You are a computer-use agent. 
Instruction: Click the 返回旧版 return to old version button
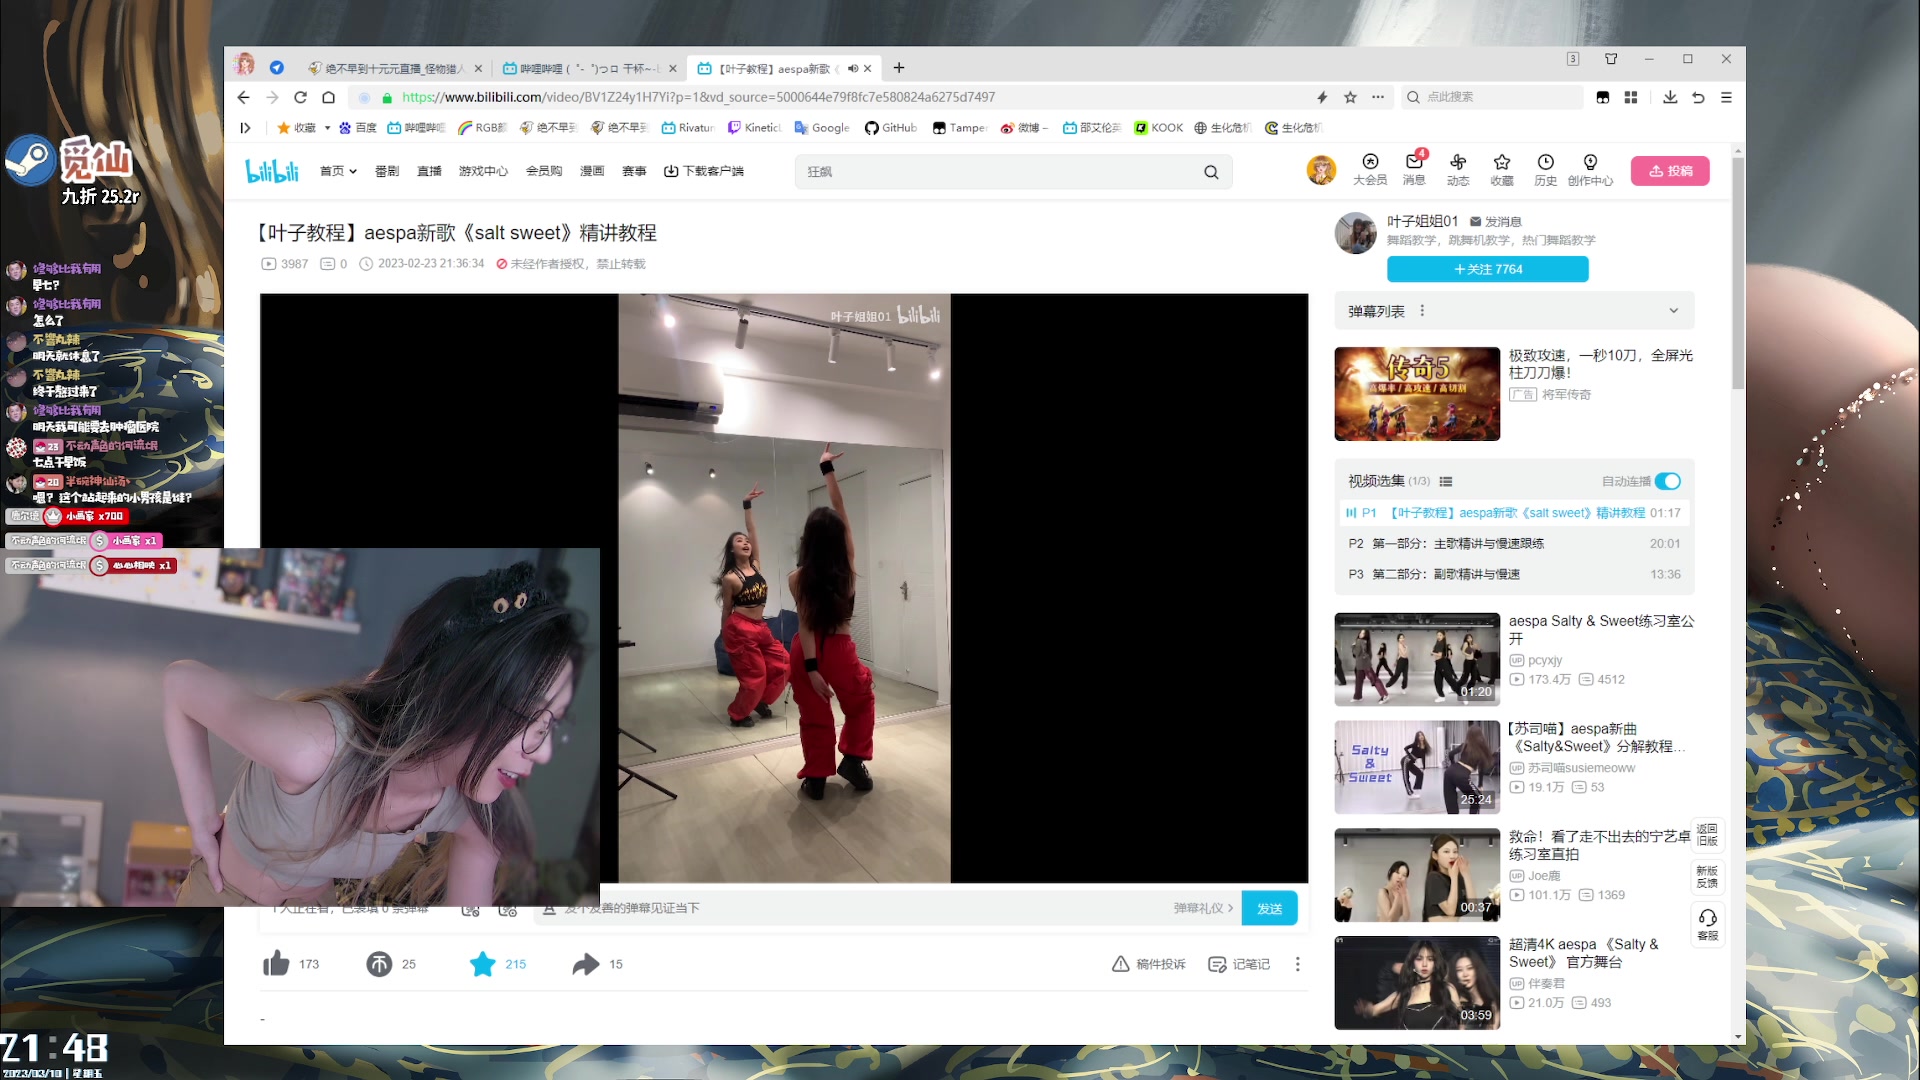(1708, 835)
